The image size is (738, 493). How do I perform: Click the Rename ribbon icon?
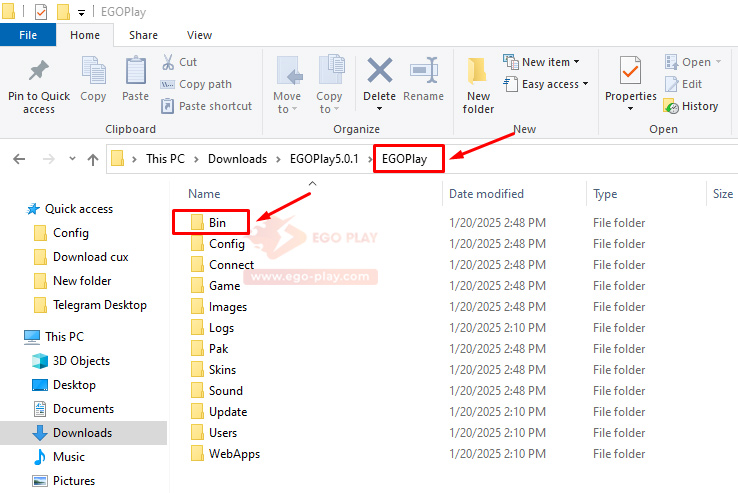(x=424, y=71)
